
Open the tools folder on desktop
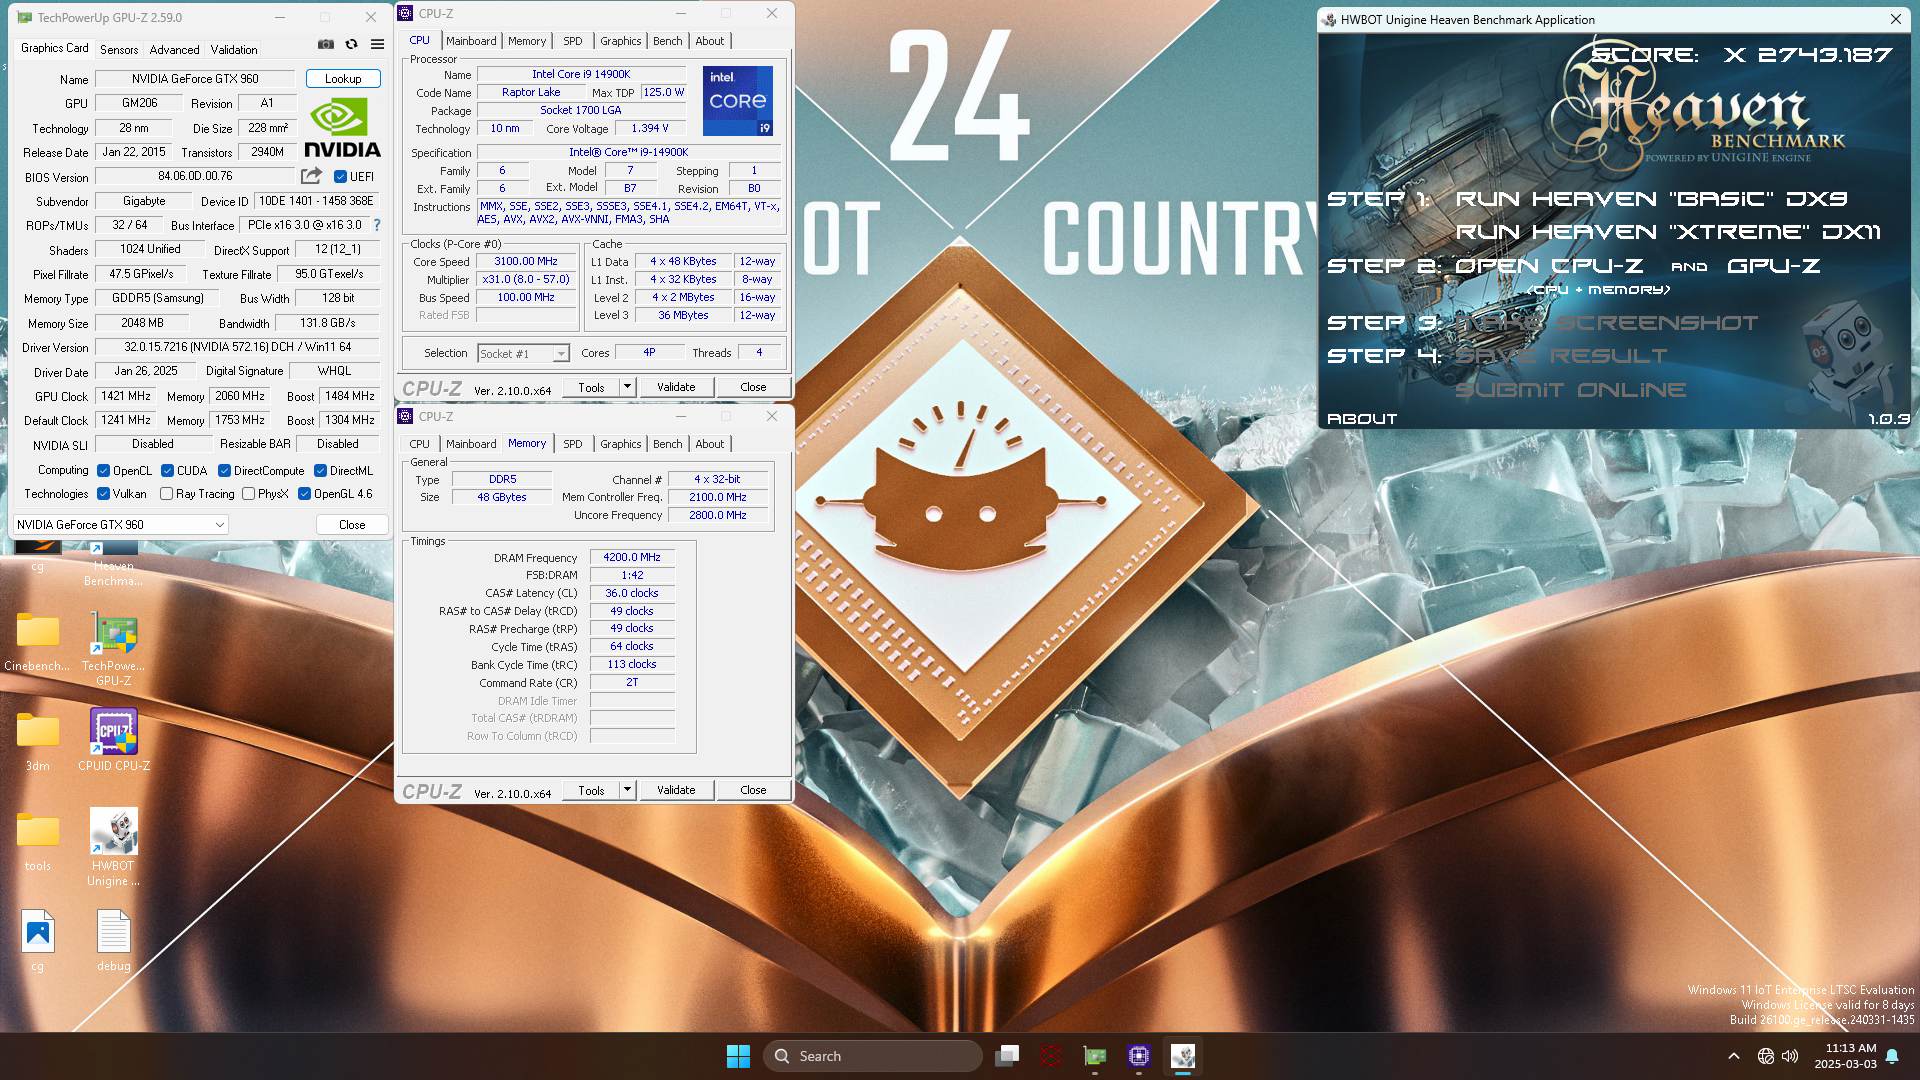pos(38,842)
